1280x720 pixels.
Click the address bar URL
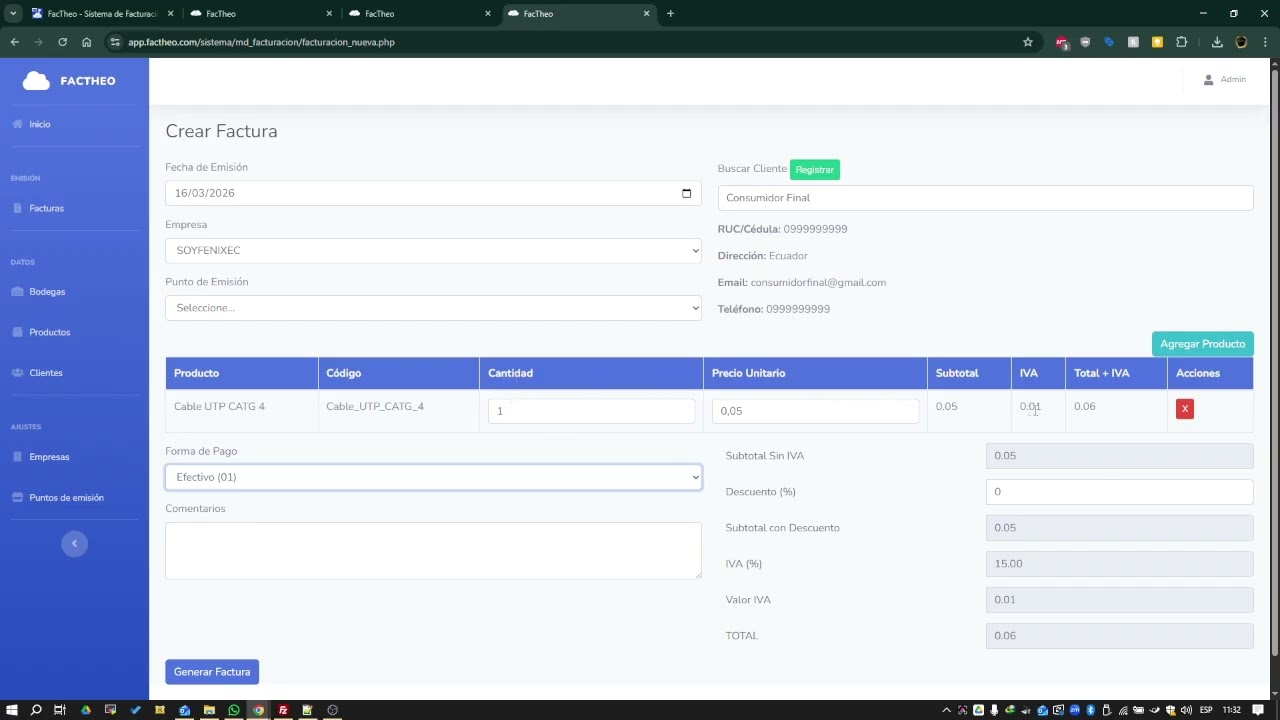(x=261, y=42)
